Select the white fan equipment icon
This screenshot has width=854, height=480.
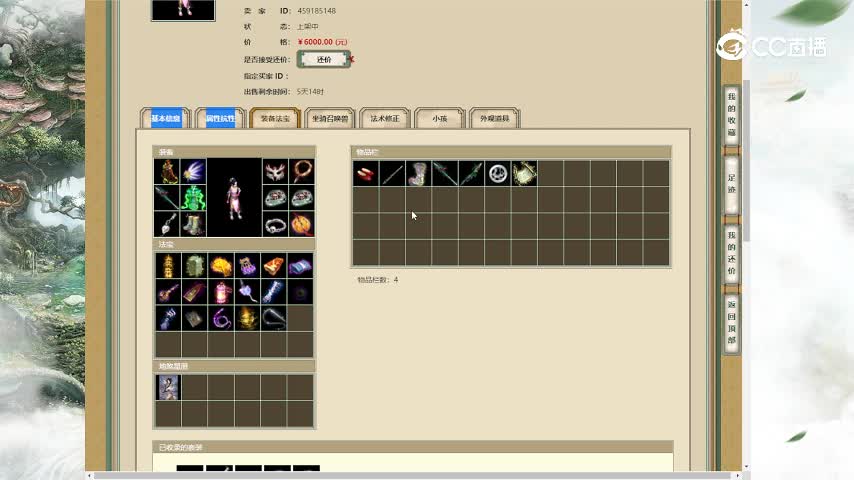[x=193, y=172]
